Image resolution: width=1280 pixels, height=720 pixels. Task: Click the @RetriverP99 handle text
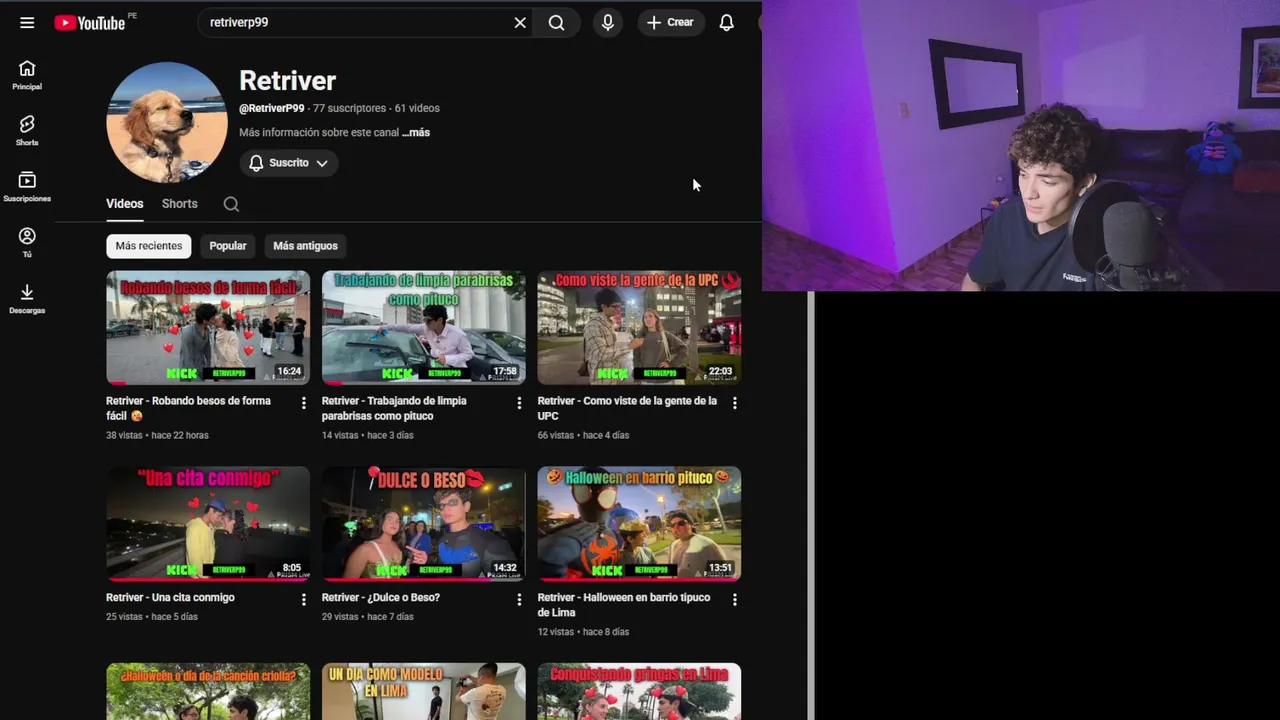272,108
